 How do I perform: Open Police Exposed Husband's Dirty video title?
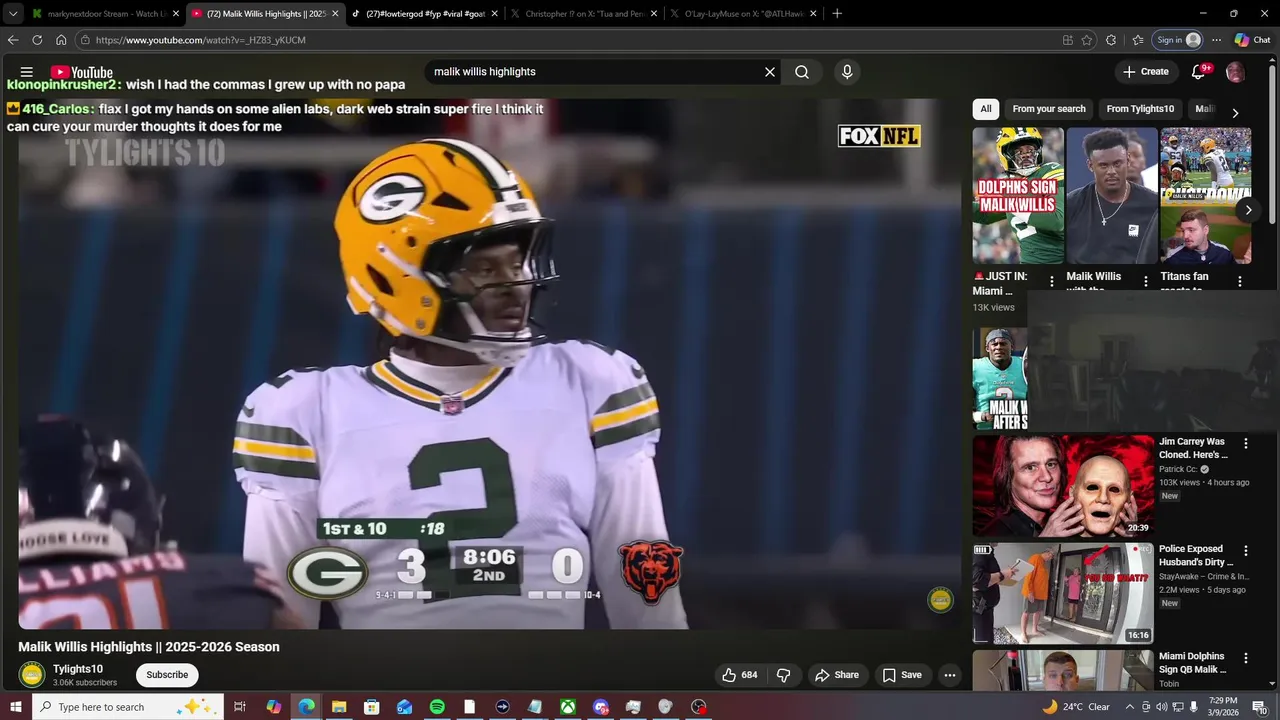point(1195,556)
